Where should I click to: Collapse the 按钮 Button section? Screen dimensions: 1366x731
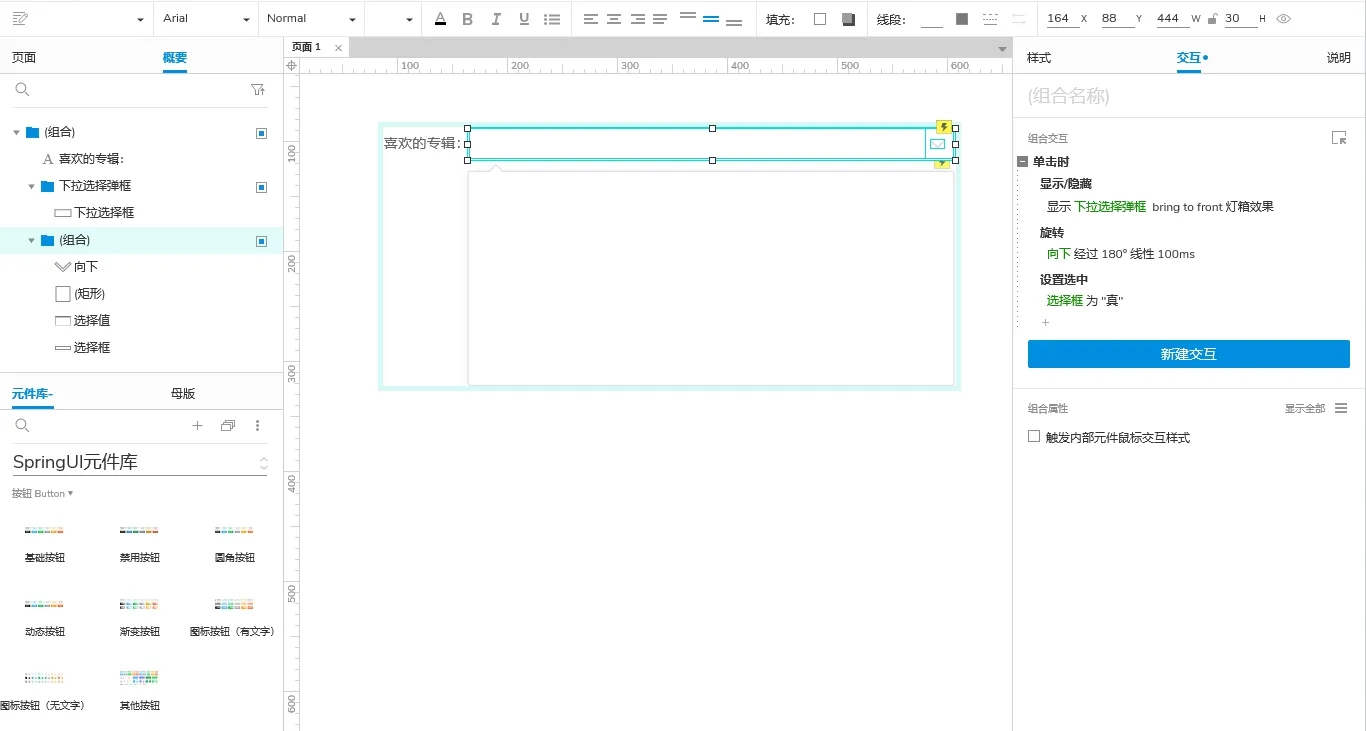tap(42, 494)
